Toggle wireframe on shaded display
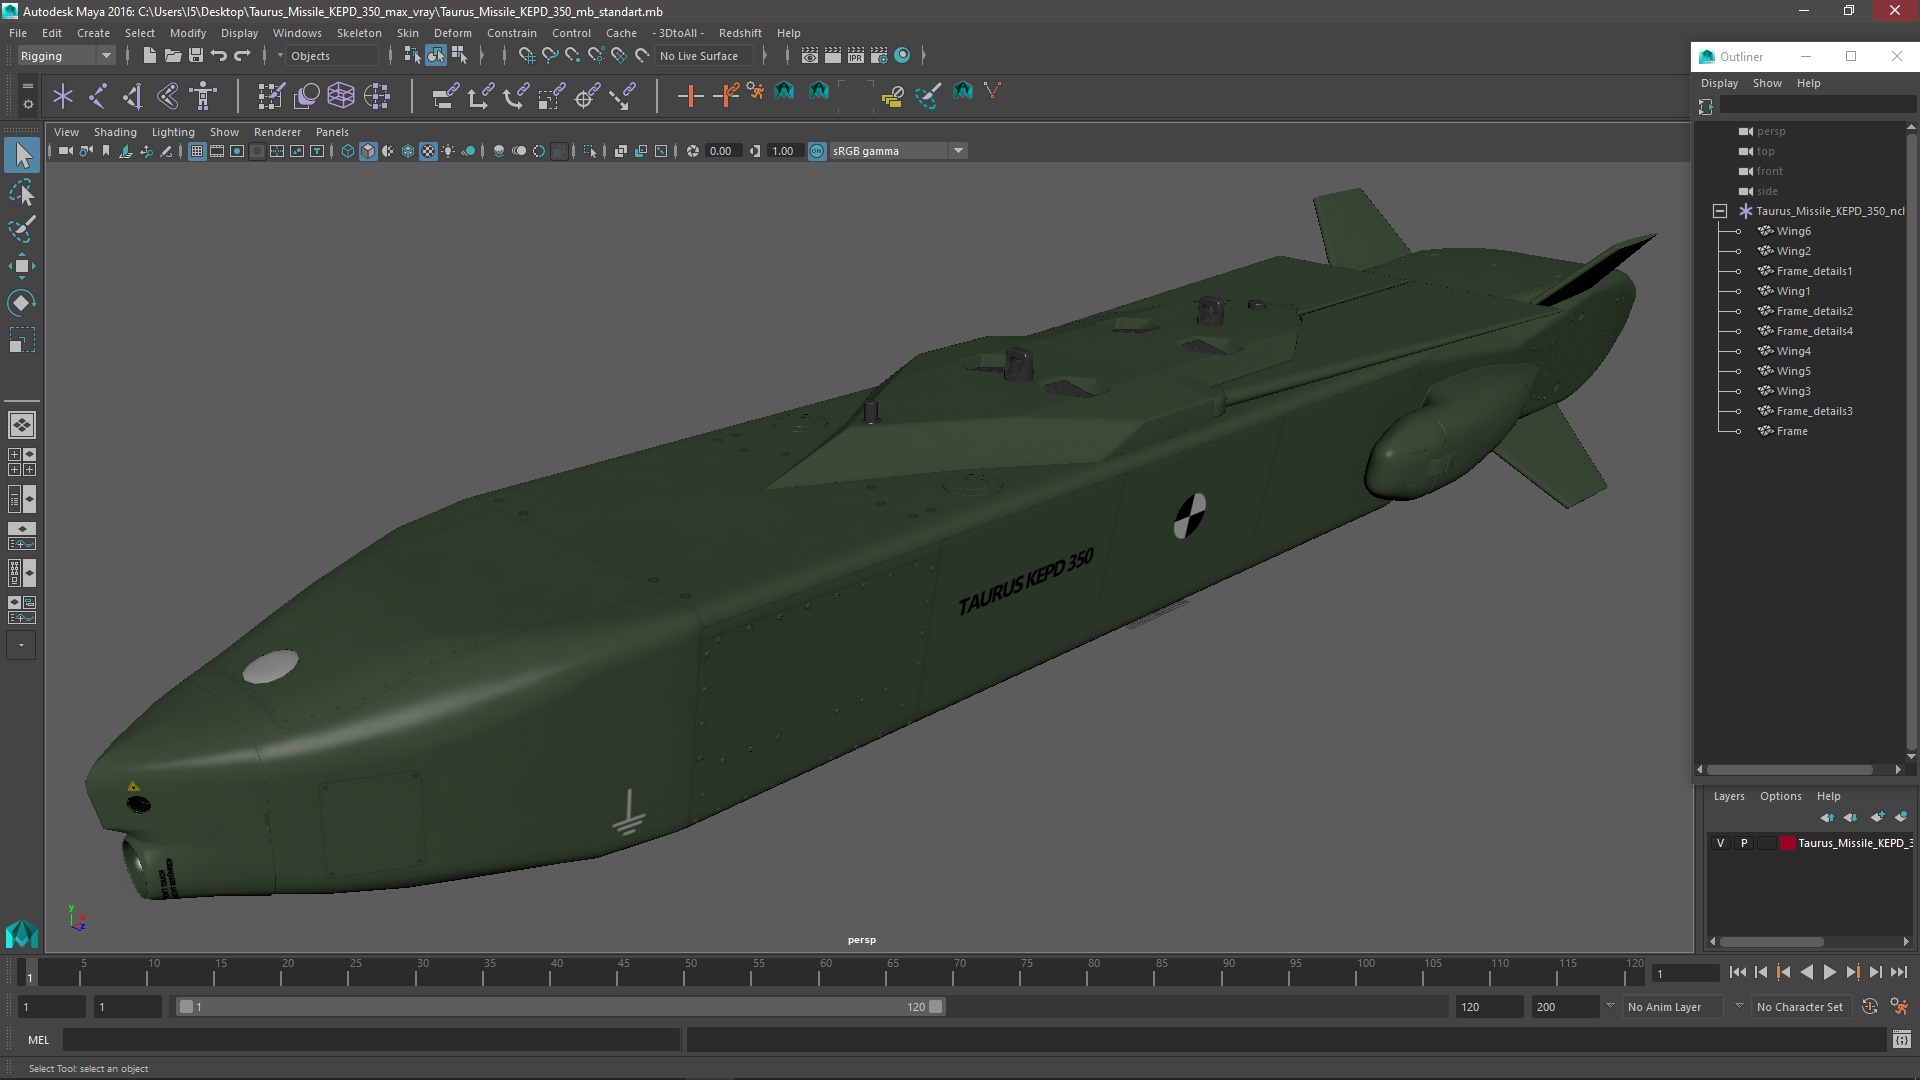The image size is (1920, 1080). [408, 151]
